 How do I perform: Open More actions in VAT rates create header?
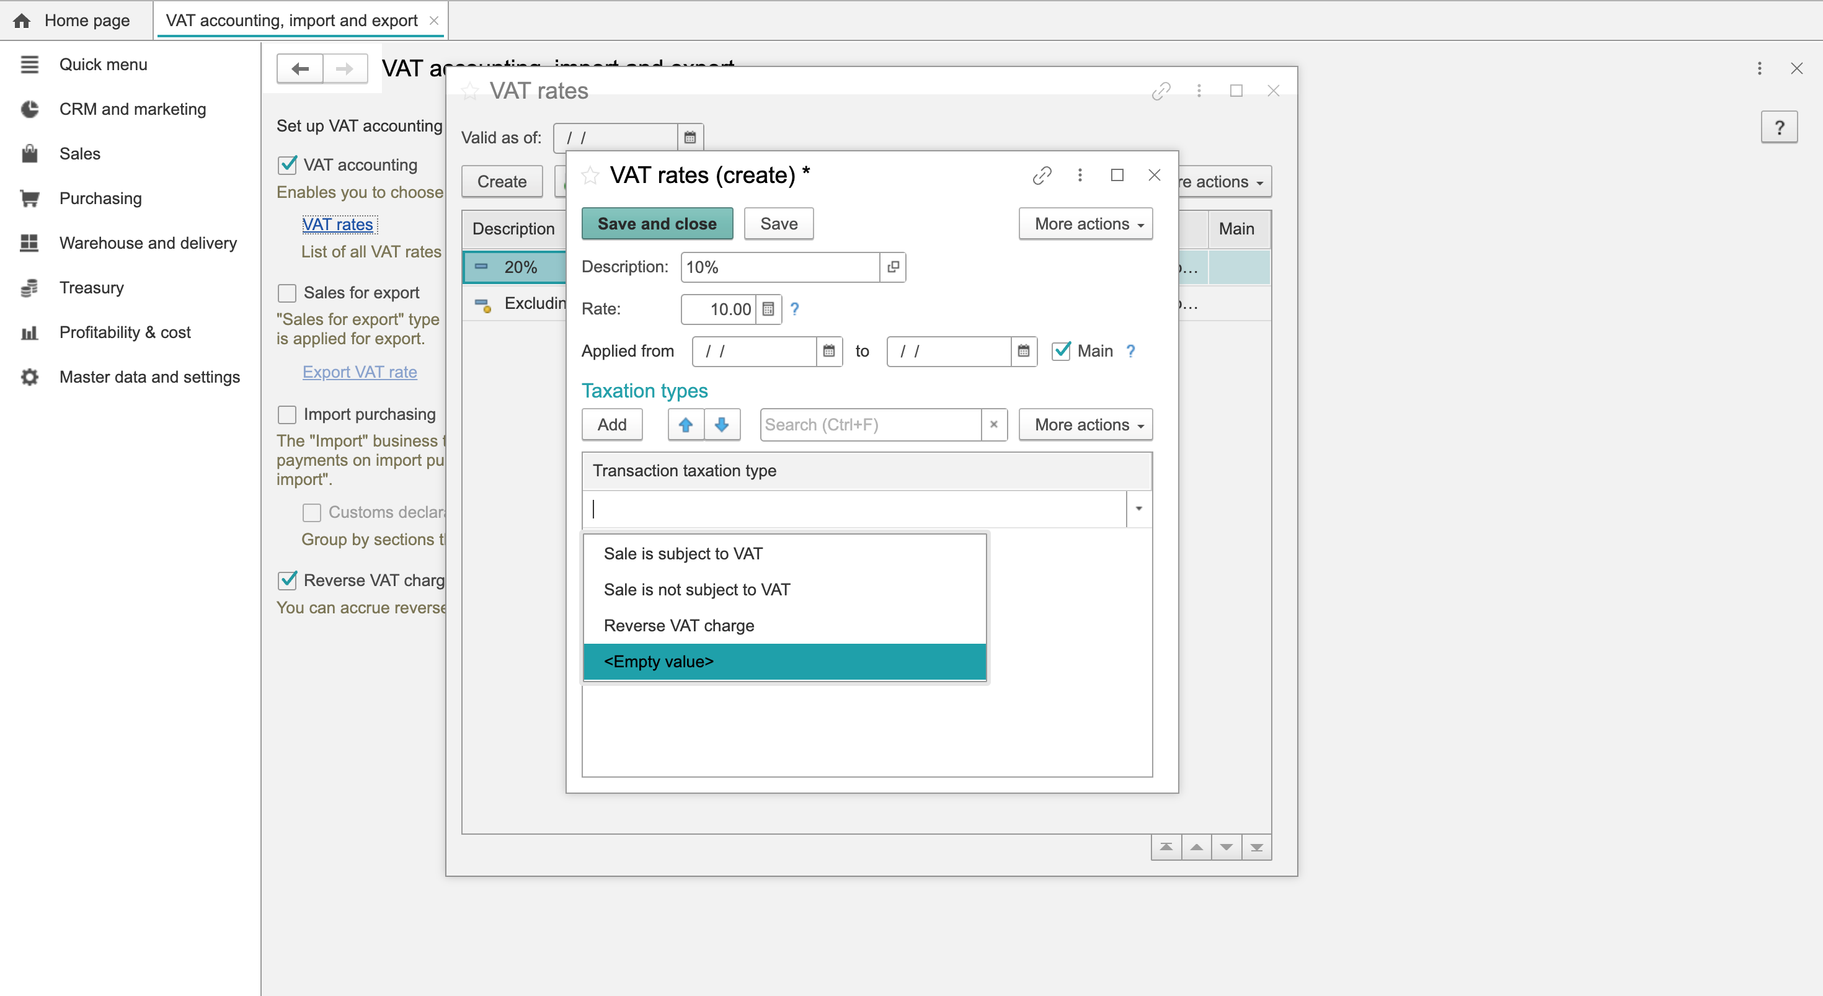(x=1086, y=224)
